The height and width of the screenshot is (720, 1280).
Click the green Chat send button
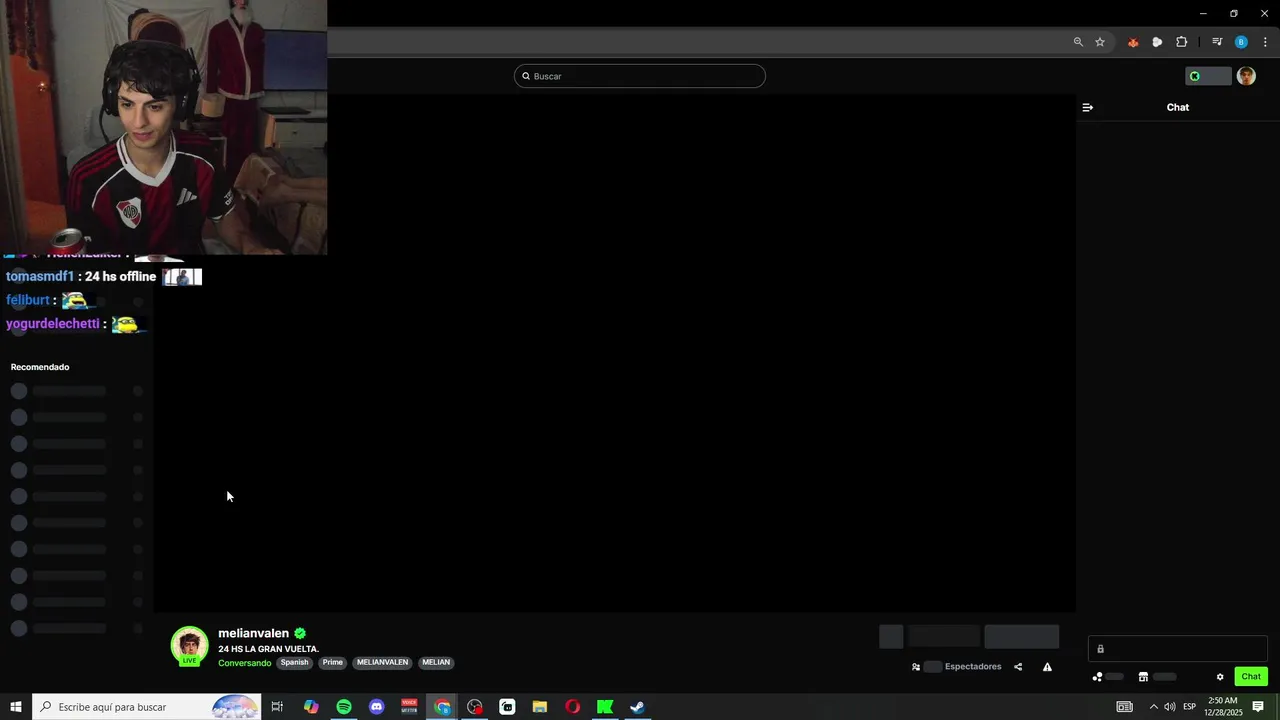coord(1251,677)
